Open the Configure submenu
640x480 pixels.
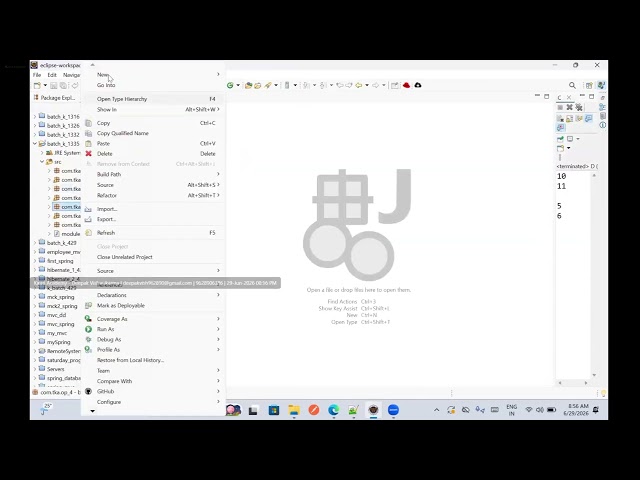pyautogui.click(x=154, y=402)
